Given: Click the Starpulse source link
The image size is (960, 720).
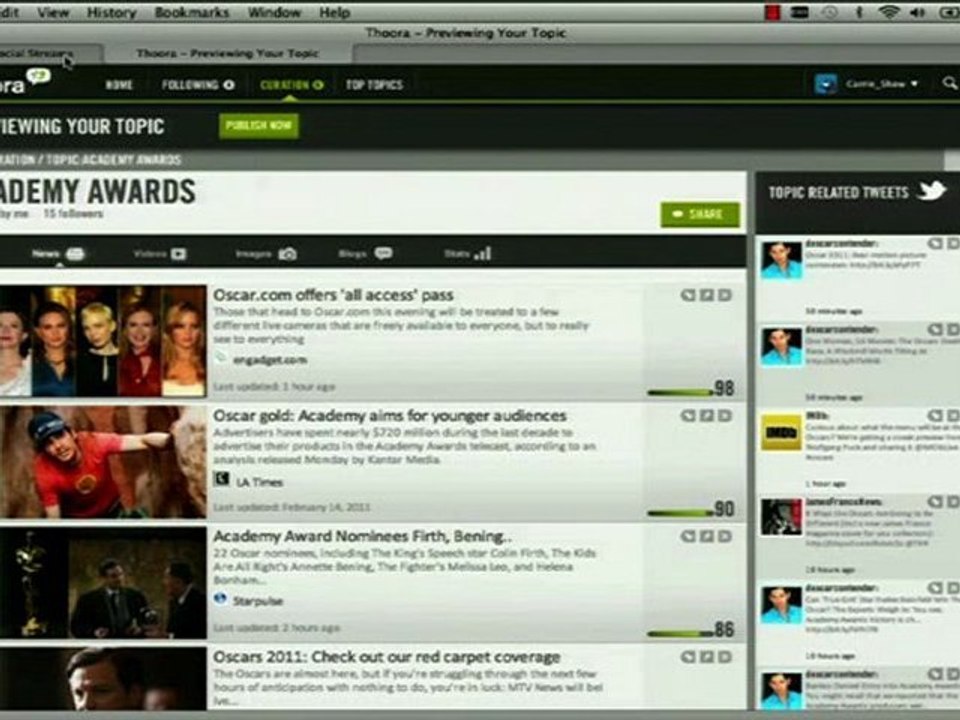Looking at the screenshot, I should [258, 601].
